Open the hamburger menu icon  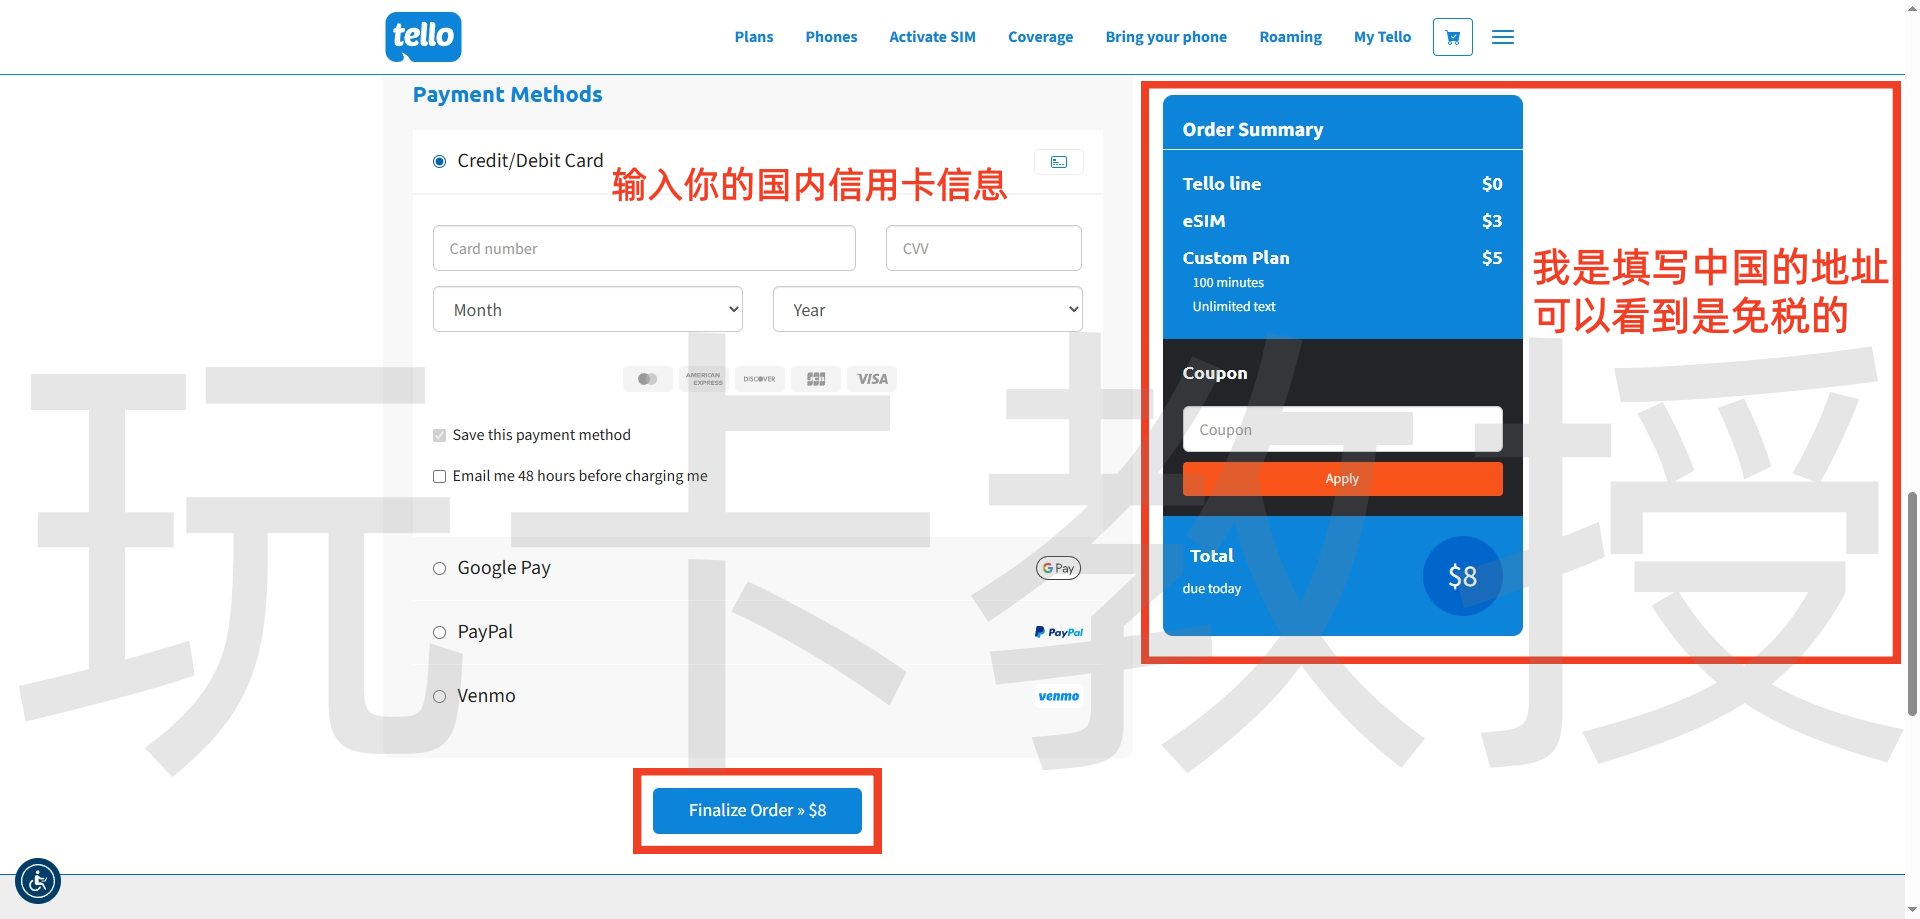pyautogui.click(x=1502, y=37)
